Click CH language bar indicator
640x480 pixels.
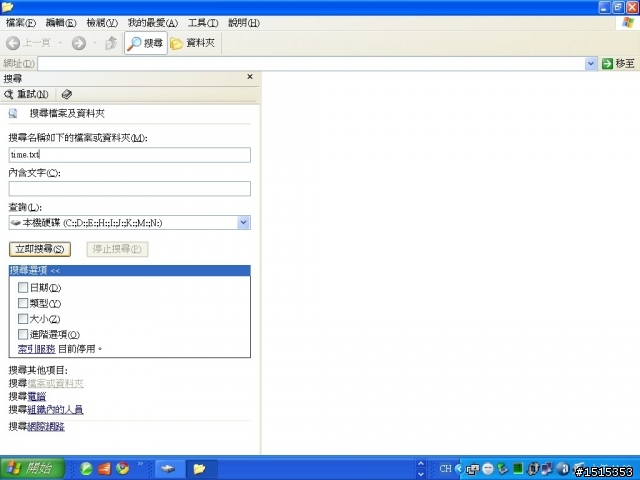[x=445, y=469]
